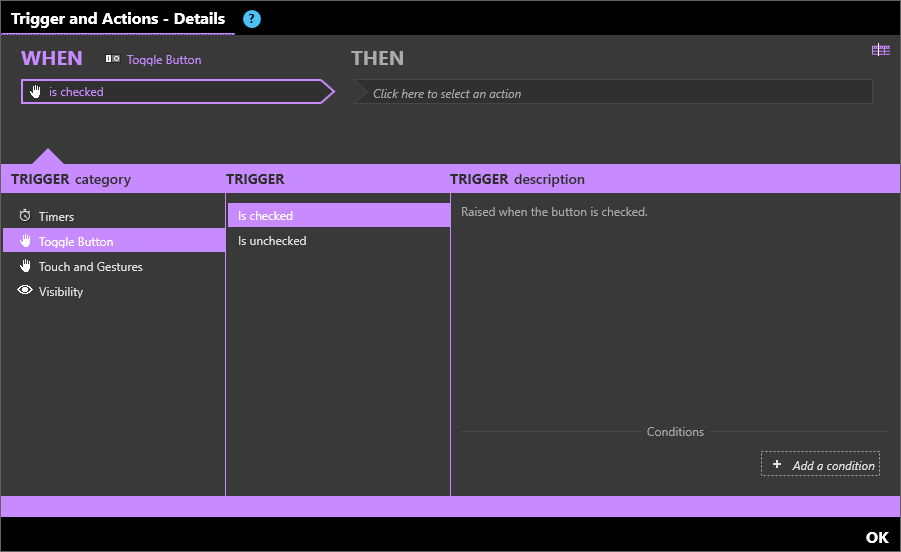Image resolution: width=901 pixels, height=552 pixels.
Task: Select the is checked trigger box under WHEN
Action: 178,92
